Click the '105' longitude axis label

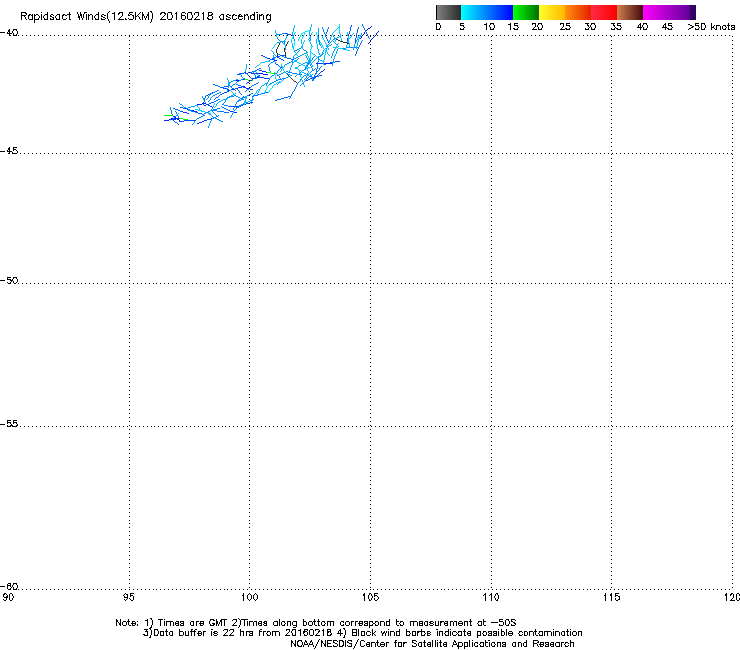370,598
